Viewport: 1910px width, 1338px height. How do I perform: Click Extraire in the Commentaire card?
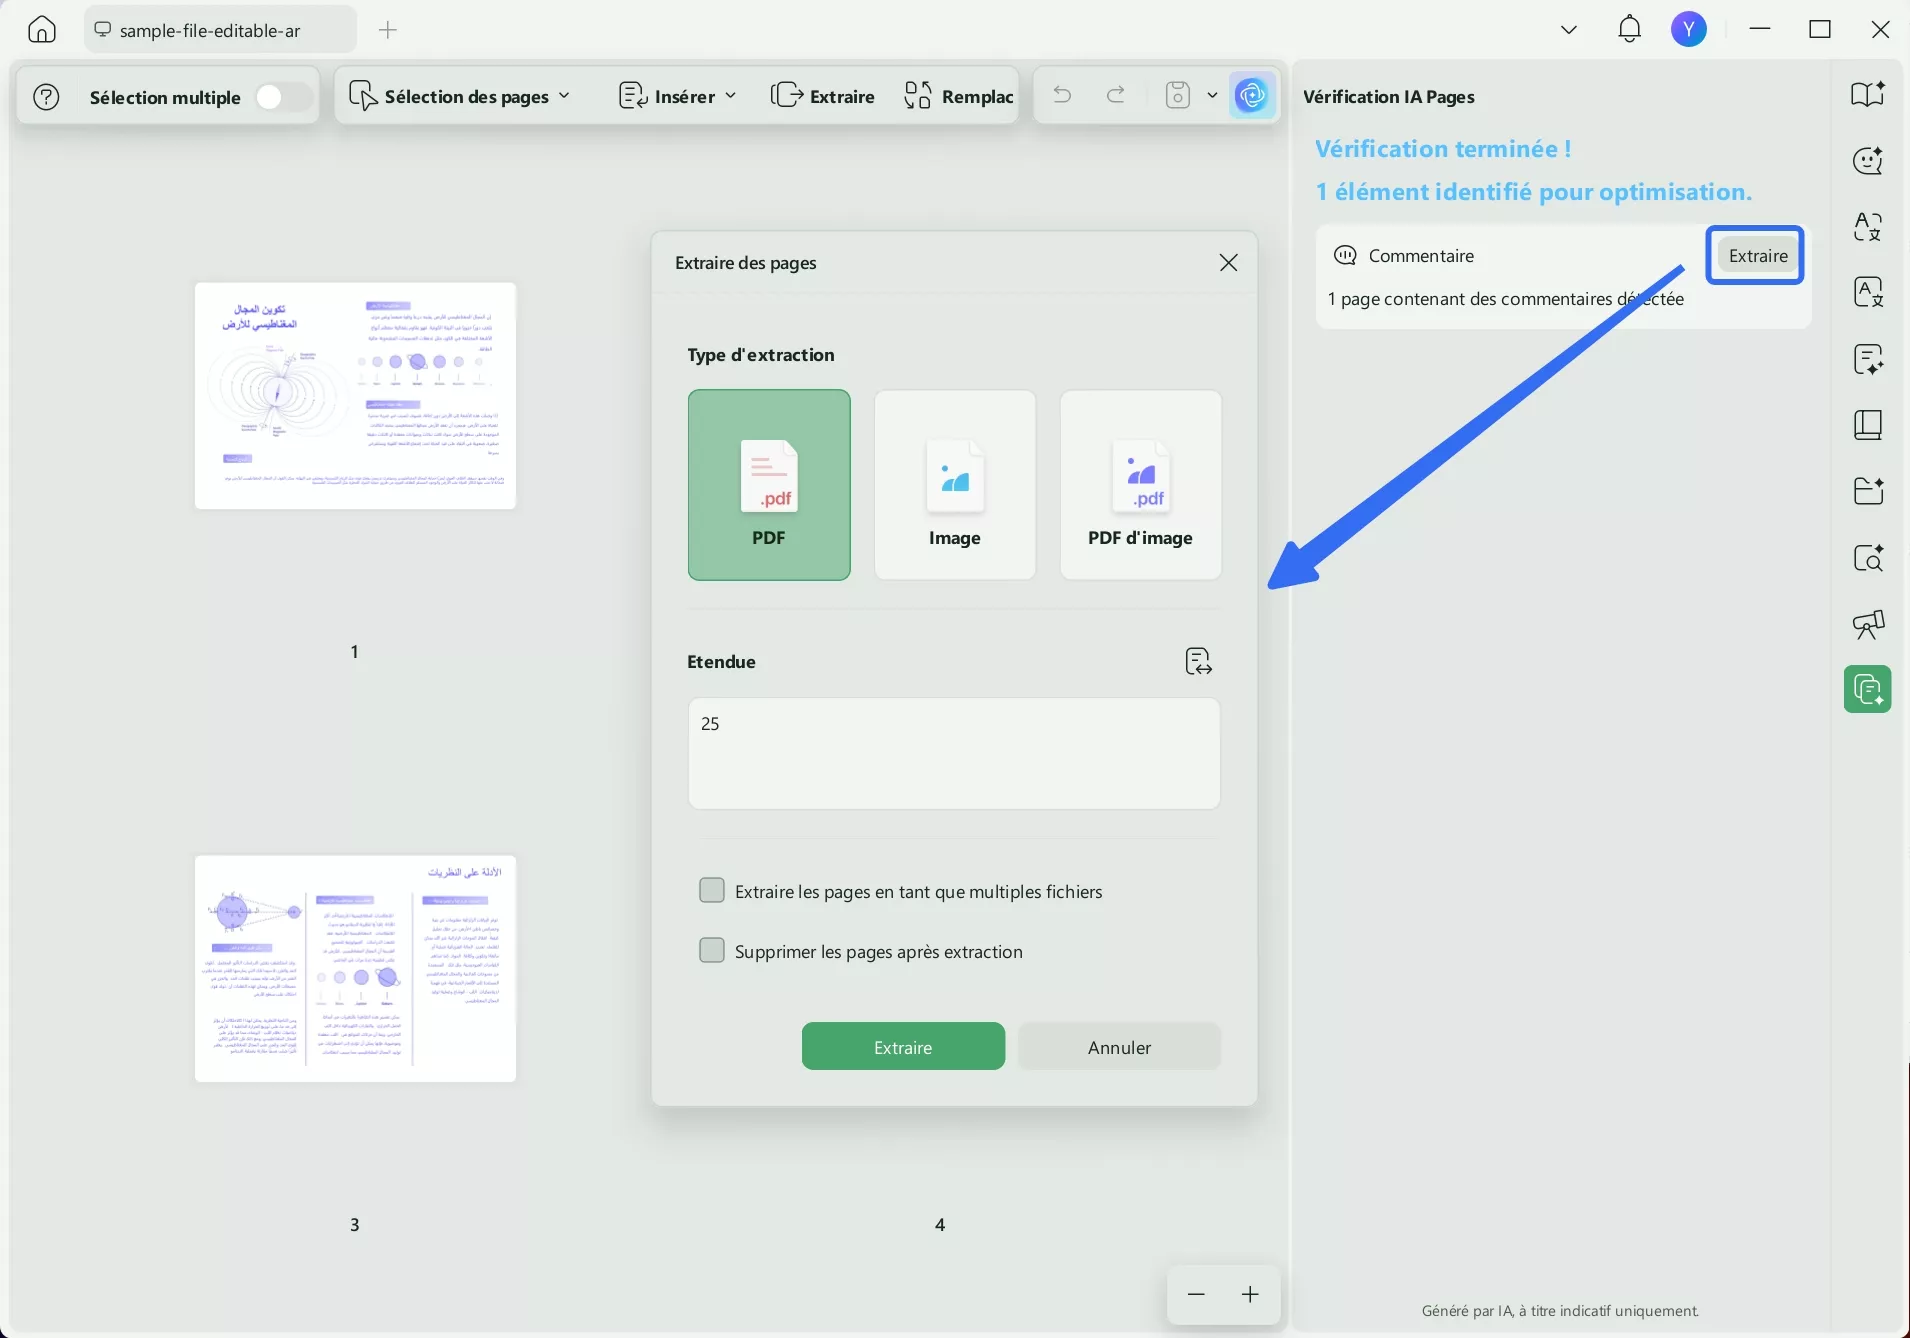click(1757, 255)
